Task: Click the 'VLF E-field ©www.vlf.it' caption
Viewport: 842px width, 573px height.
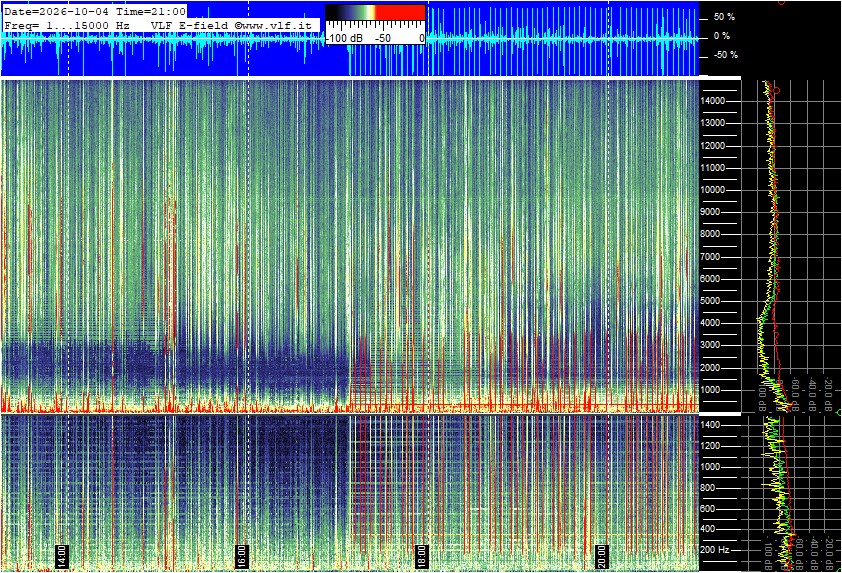Action: tap(231, 25)
